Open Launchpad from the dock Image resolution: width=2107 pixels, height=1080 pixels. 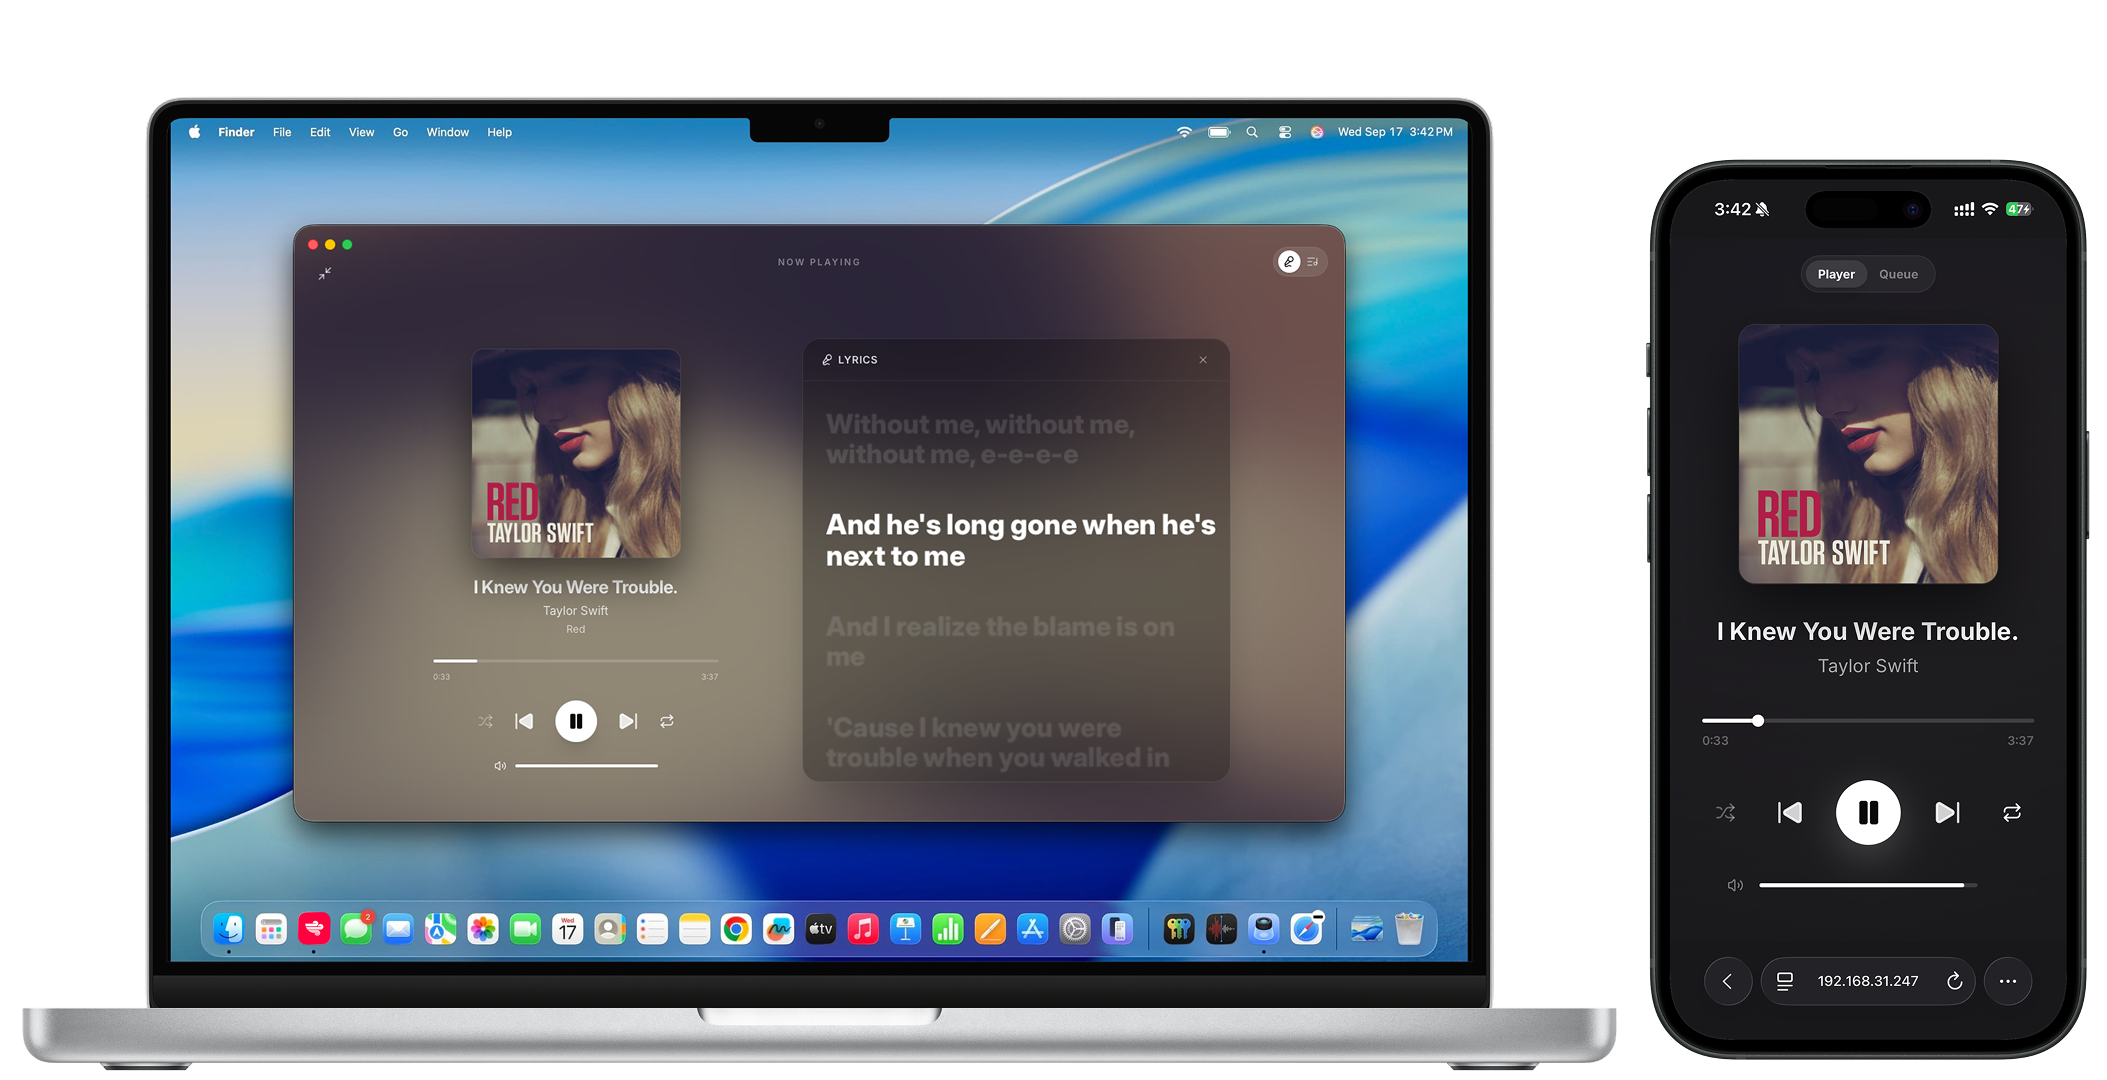coord(271,929)
